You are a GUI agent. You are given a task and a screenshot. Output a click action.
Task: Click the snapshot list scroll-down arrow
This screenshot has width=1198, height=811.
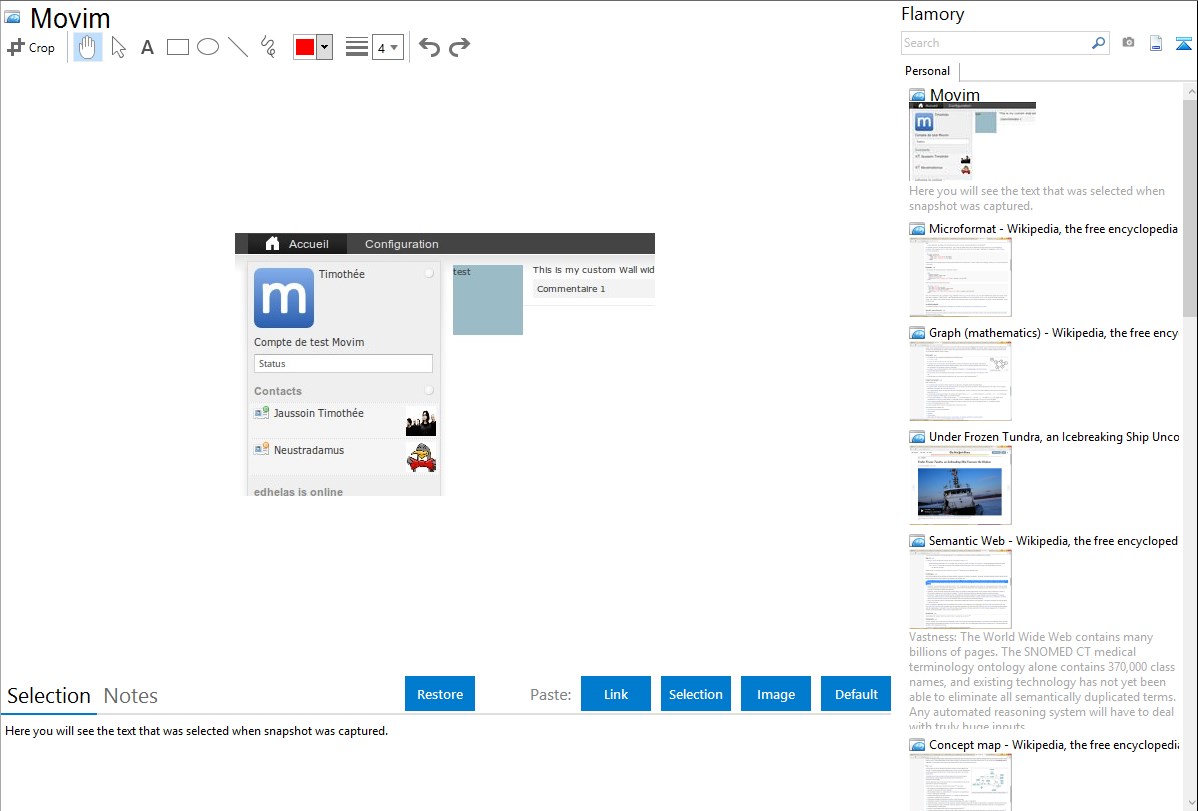(x=1191, y=803)
